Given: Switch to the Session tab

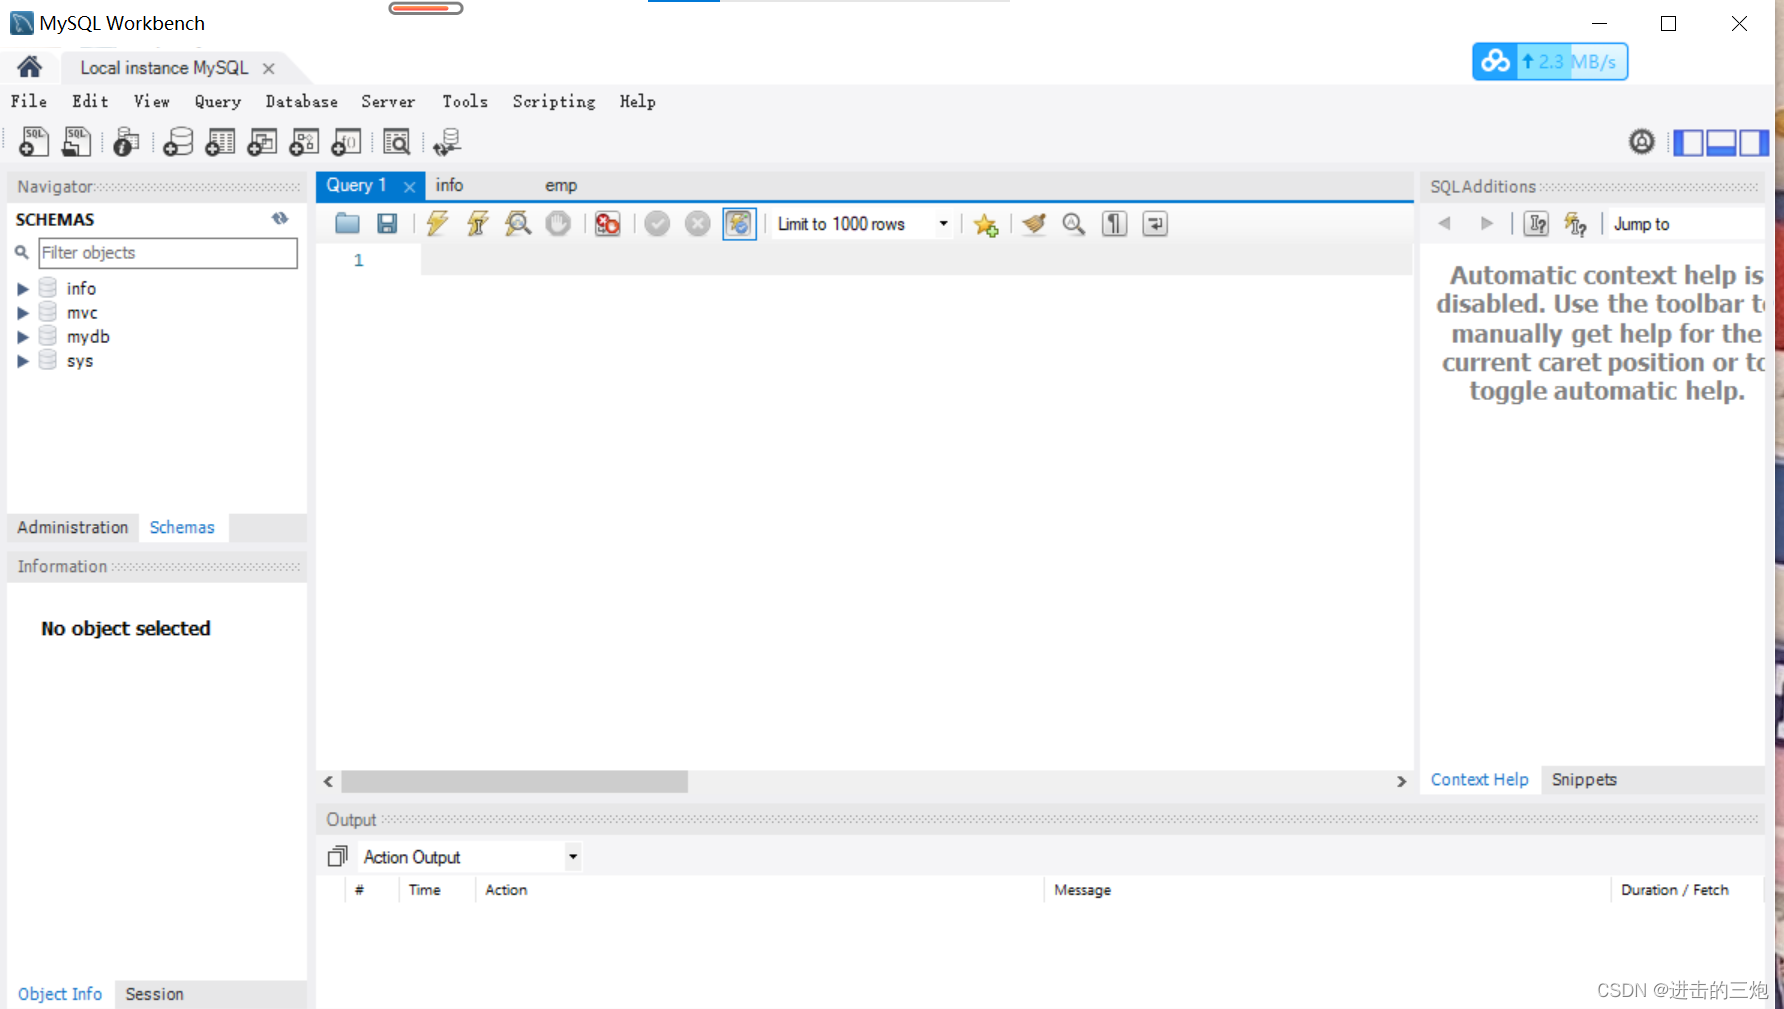Looking at the screenshot, I should [x=155, y=994].
